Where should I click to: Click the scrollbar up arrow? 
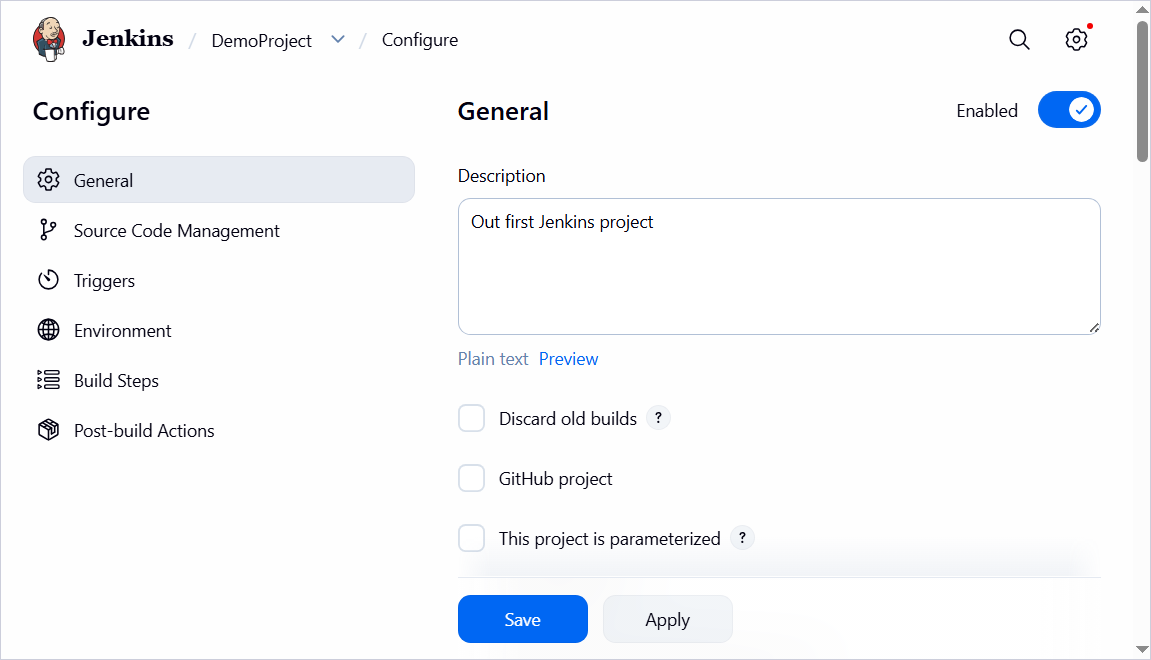click(x=1142, y=10)
